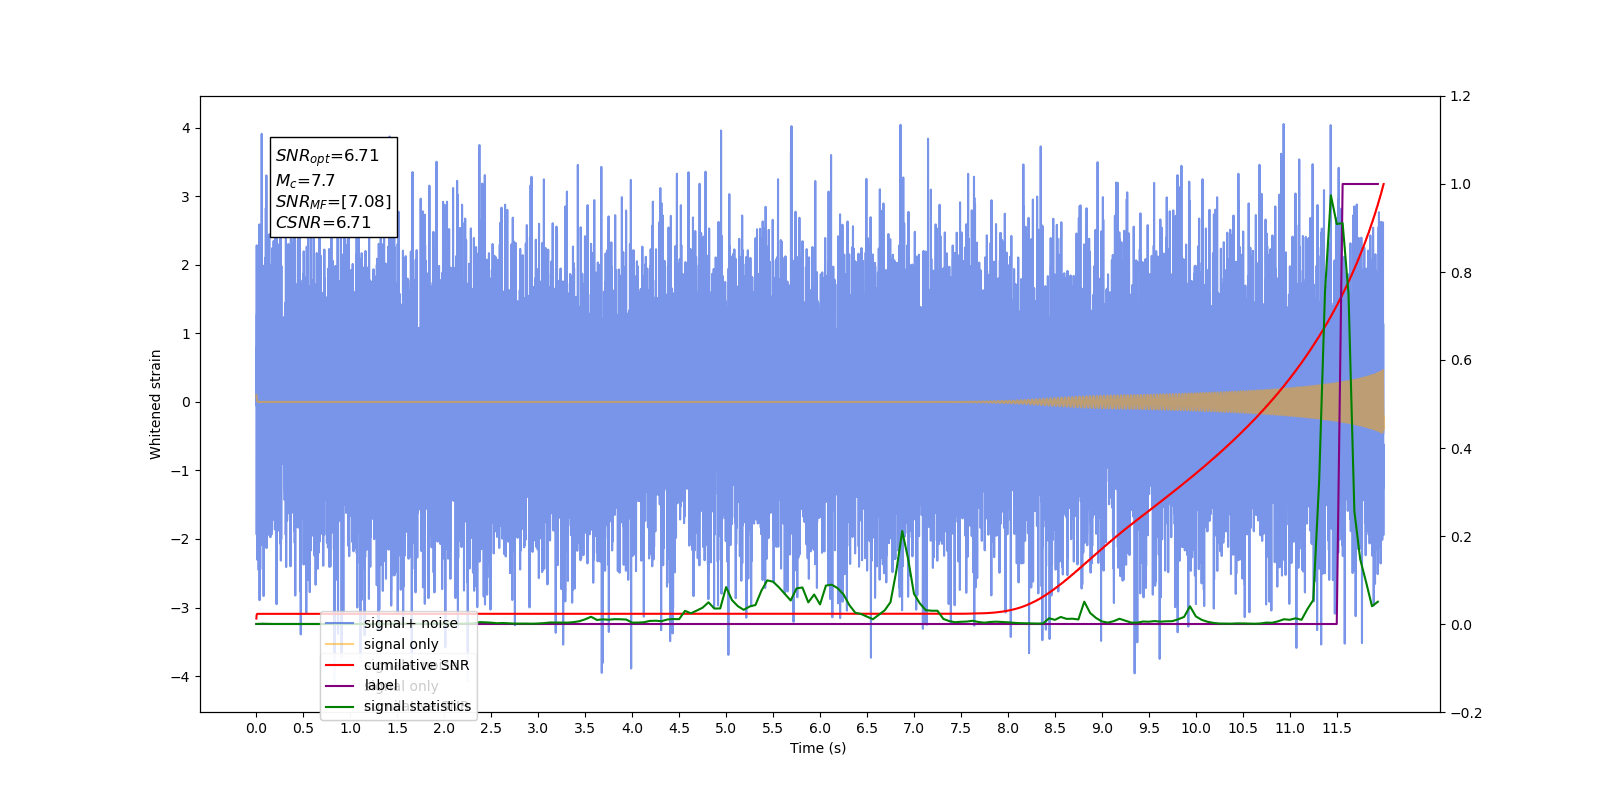Select the SNRMF=[7.08] annotation line
1600x800 pixels.
pyautogui.click(x=333, y=202)
